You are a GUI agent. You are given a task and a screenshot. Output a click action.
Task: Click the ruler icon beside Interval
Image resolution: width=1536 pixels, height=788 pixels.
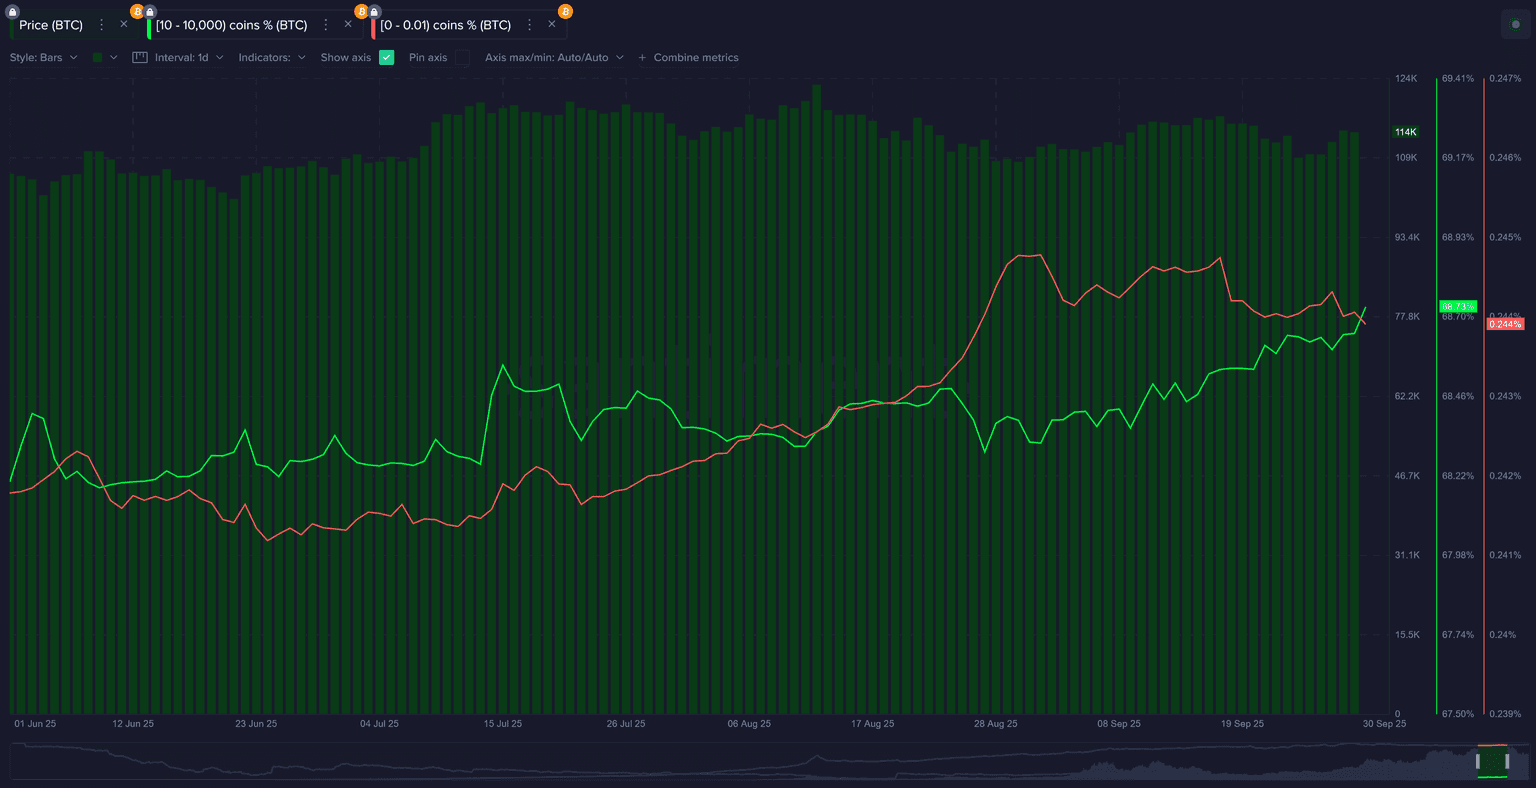pos(140,58)
